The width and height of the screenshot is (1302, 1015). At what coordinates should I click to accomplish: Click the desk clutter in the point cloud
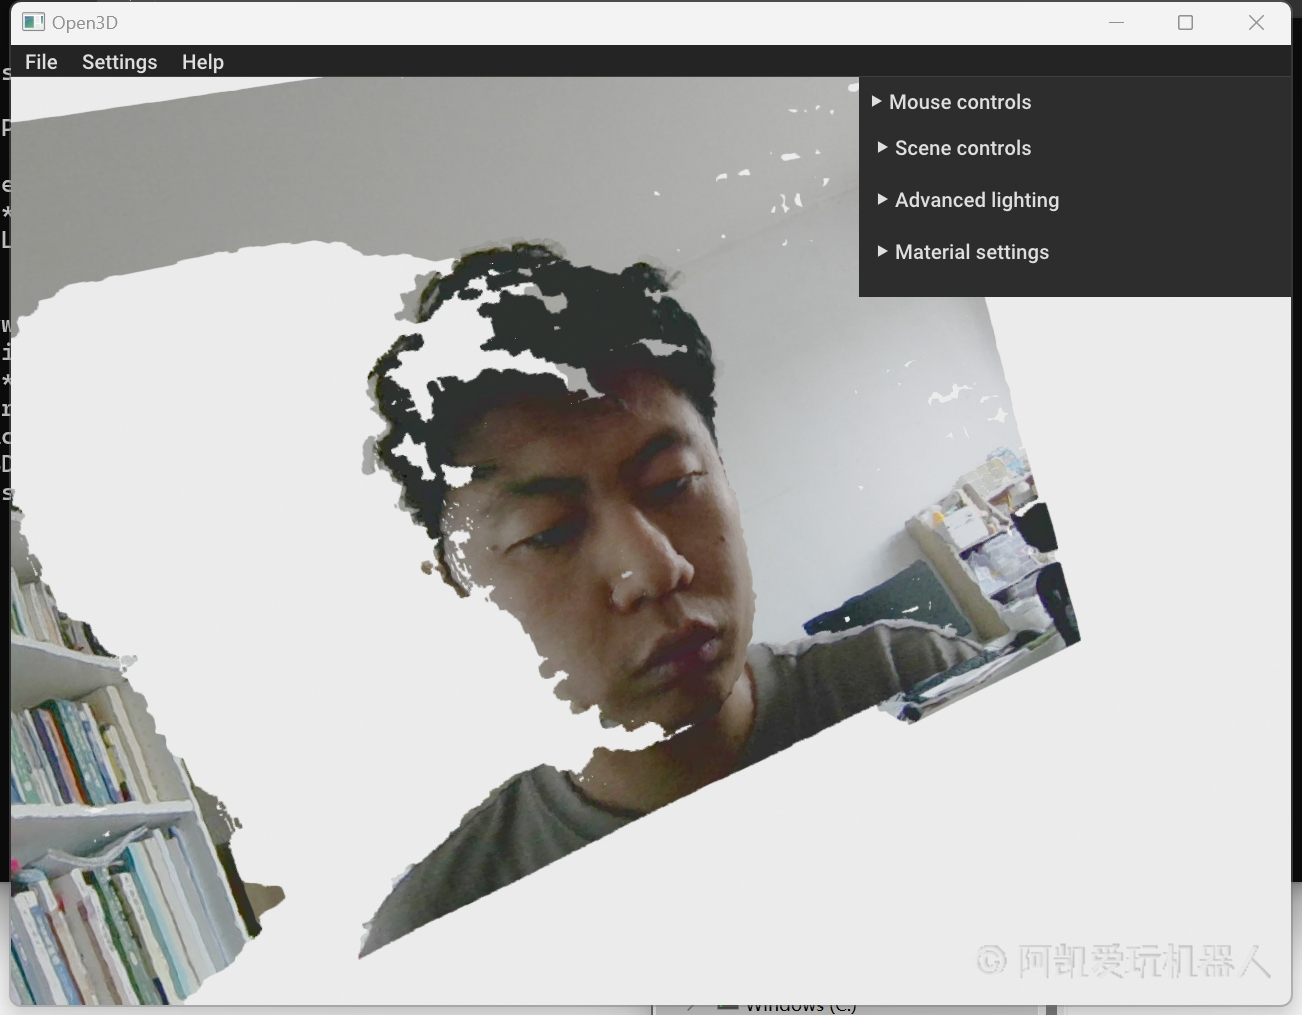point(980,560)
